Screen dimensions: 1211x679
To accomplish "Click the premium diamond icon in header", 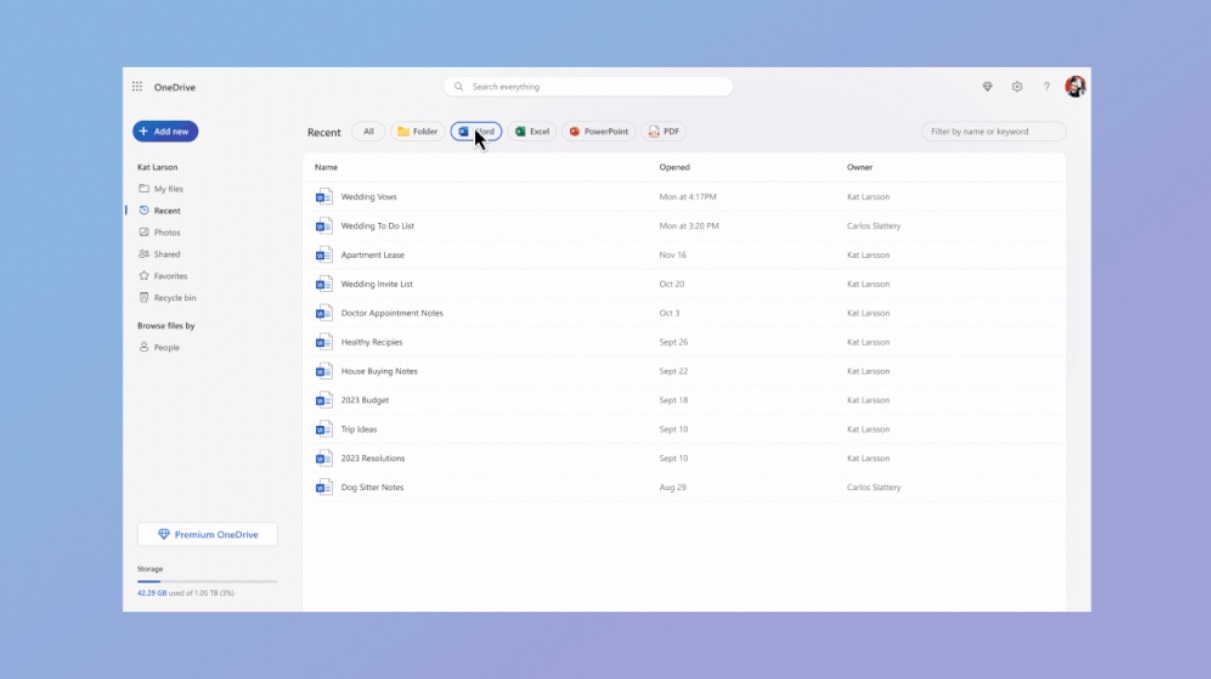I will pos(987,87).
